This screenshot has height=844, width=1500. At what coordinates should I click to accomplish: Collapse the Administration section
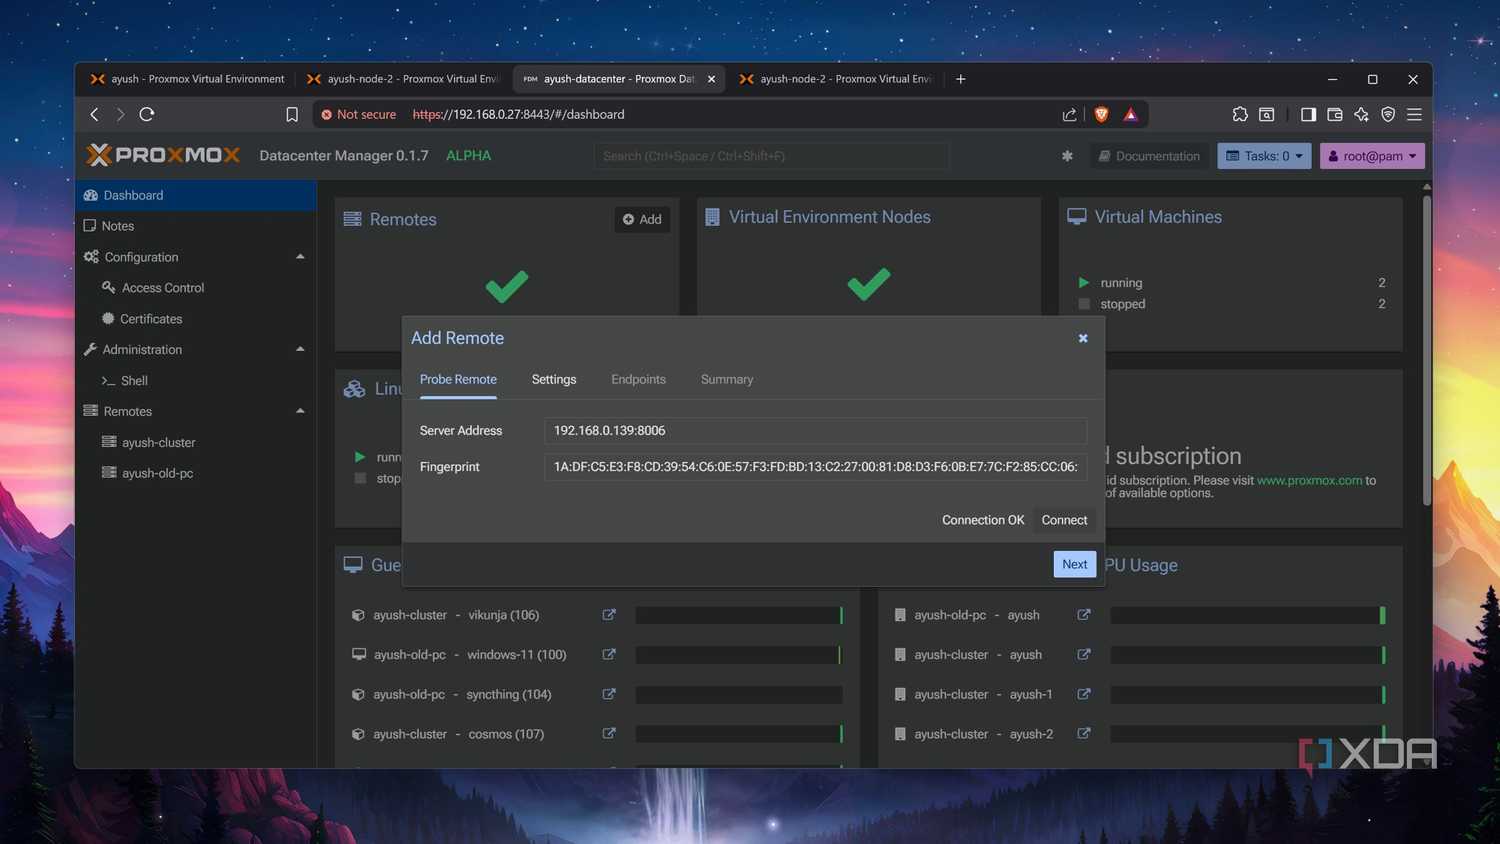click(300, 349)
